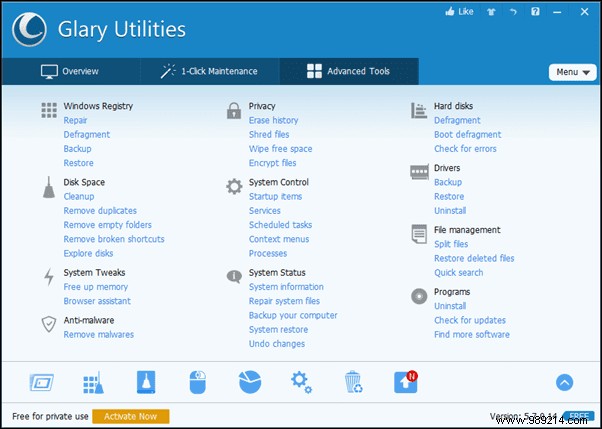The width and height of the screenshot is (602, 429).
Task: Open the screen monitor tool in bottom dock
Action: (x=41, y=383)
